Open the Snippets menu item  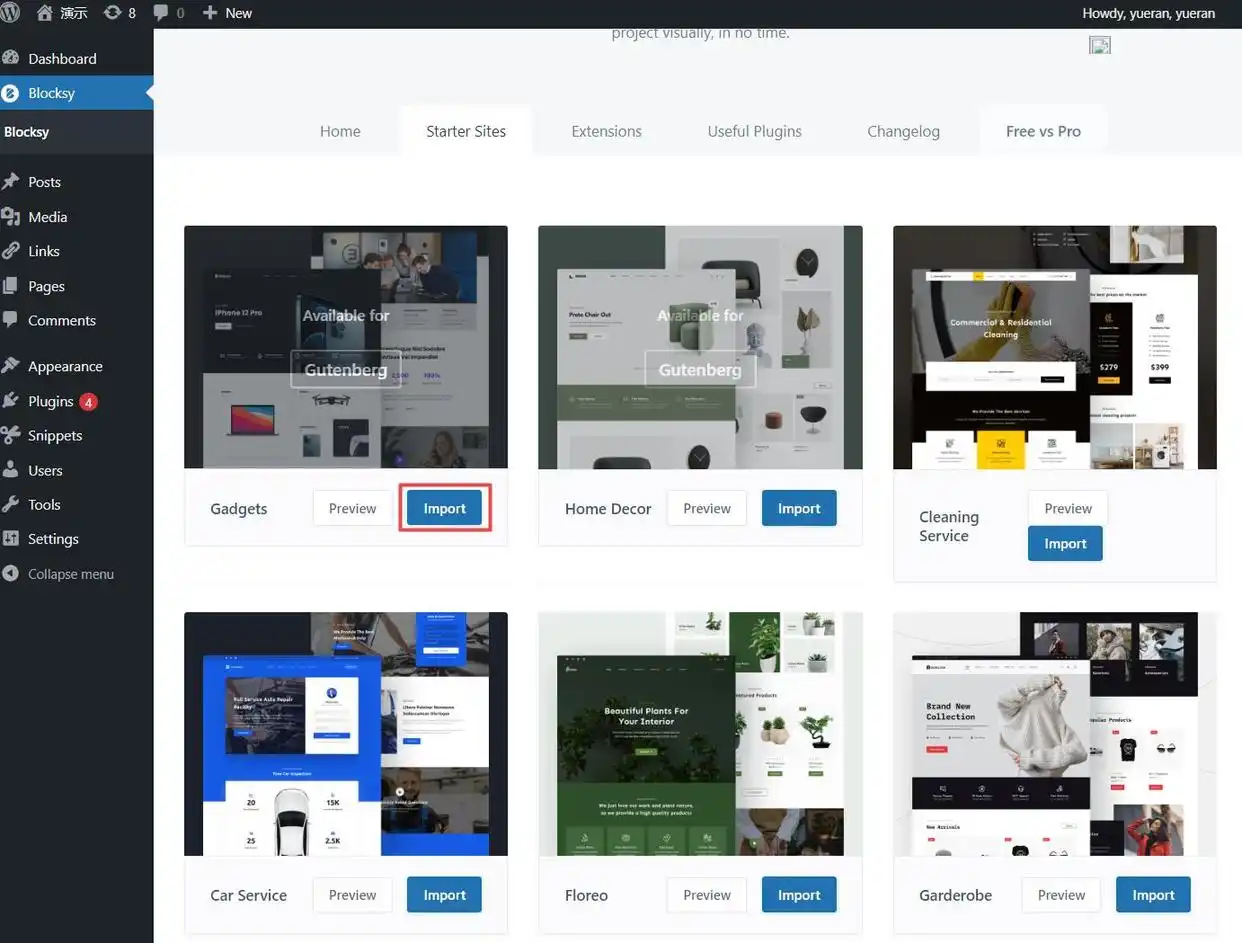[55, 436]
